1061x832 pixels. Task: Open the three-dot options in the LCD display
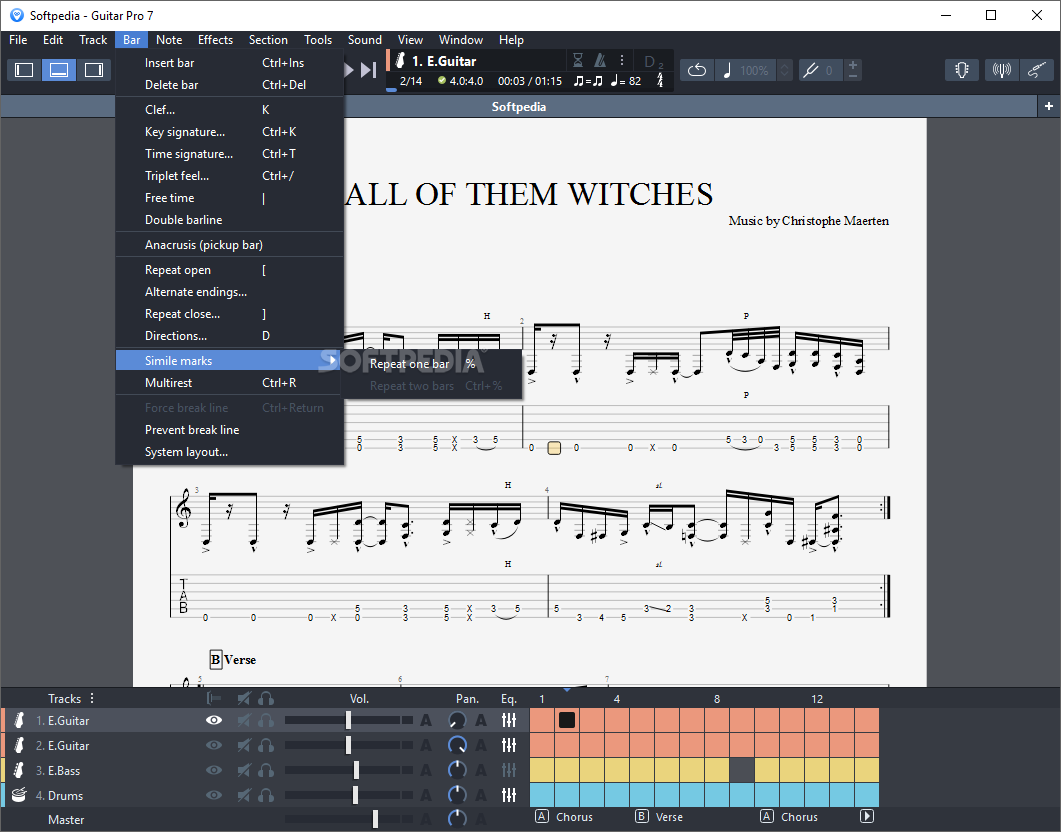622,60
